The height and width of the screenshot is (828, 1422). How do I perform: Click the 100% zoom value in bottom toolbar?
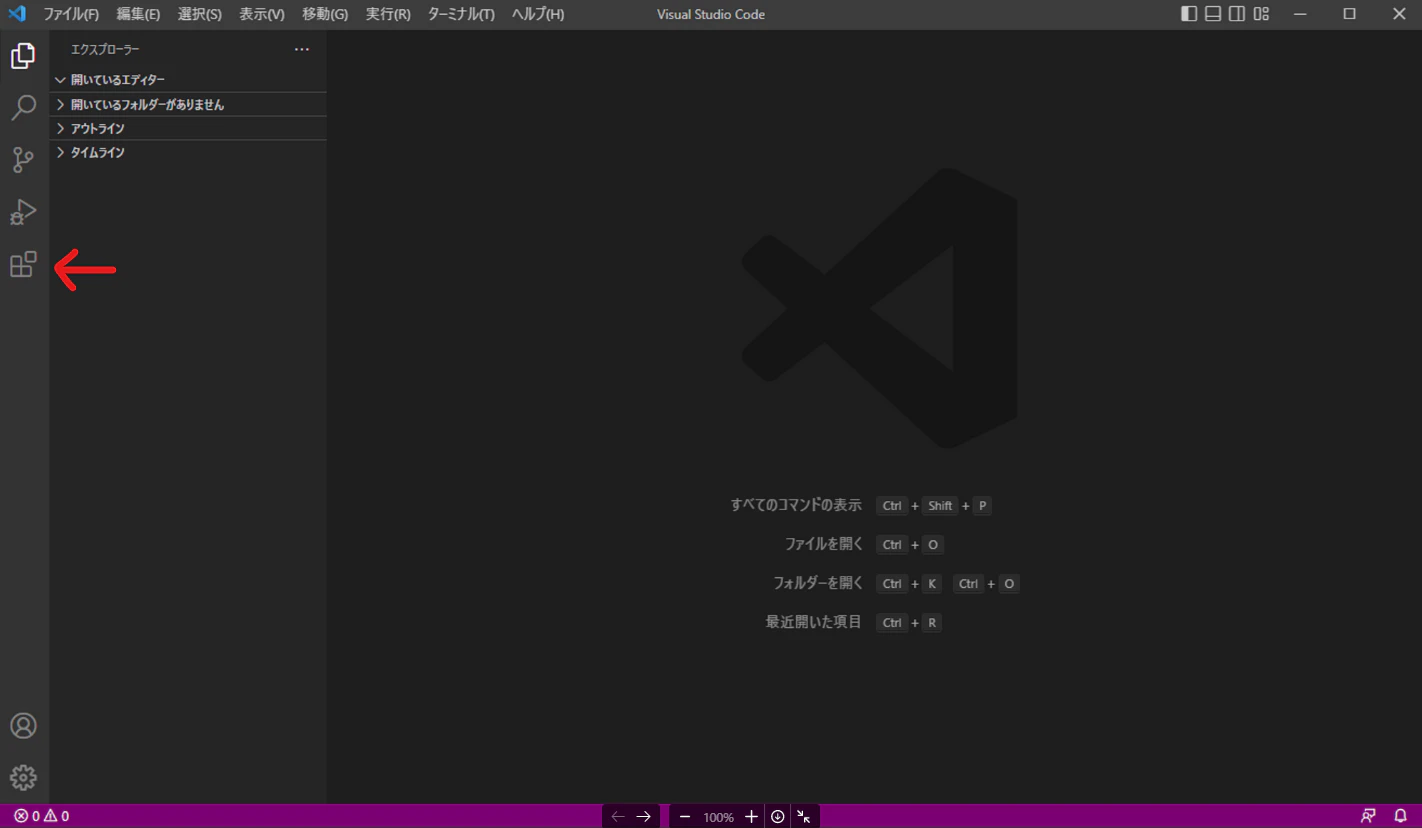[x=718, y=817]
